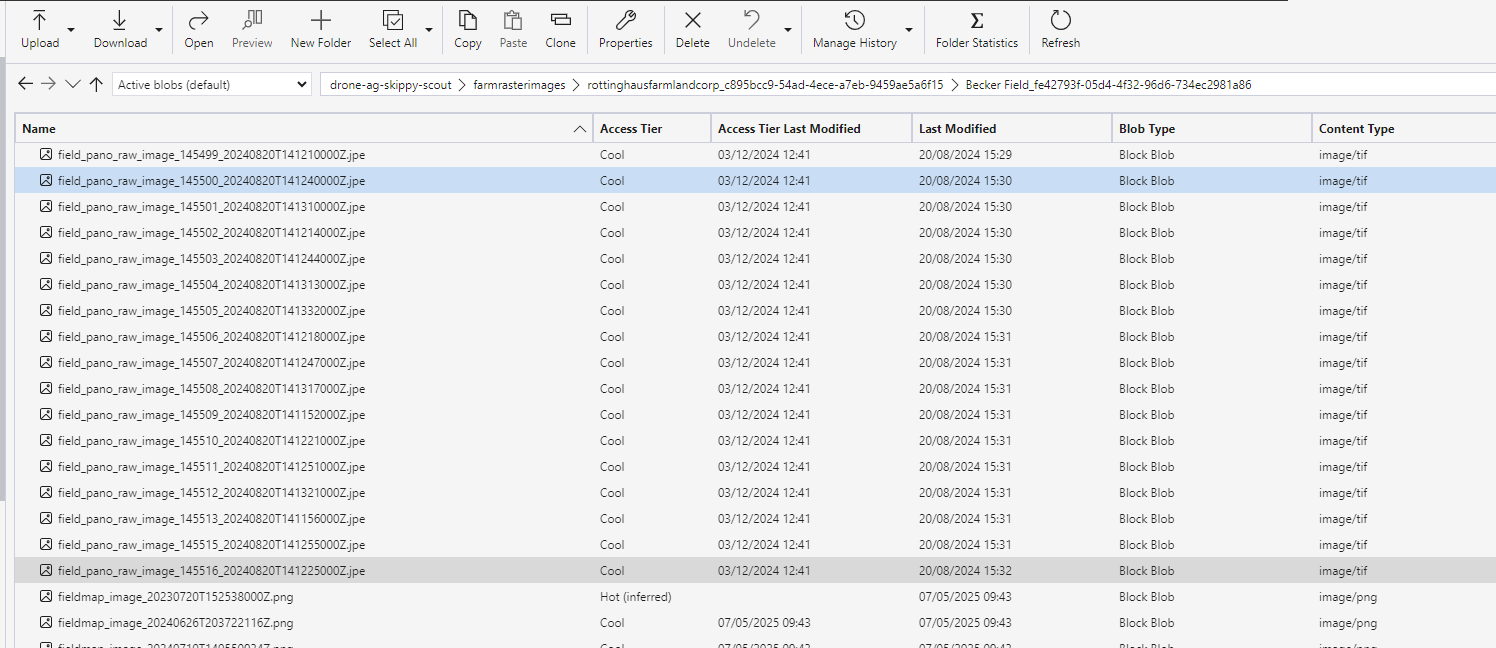The image size is (1496, 648).
Task: Select field_pano_raw_image_145513 file row
Action: [x=756, y=519]
